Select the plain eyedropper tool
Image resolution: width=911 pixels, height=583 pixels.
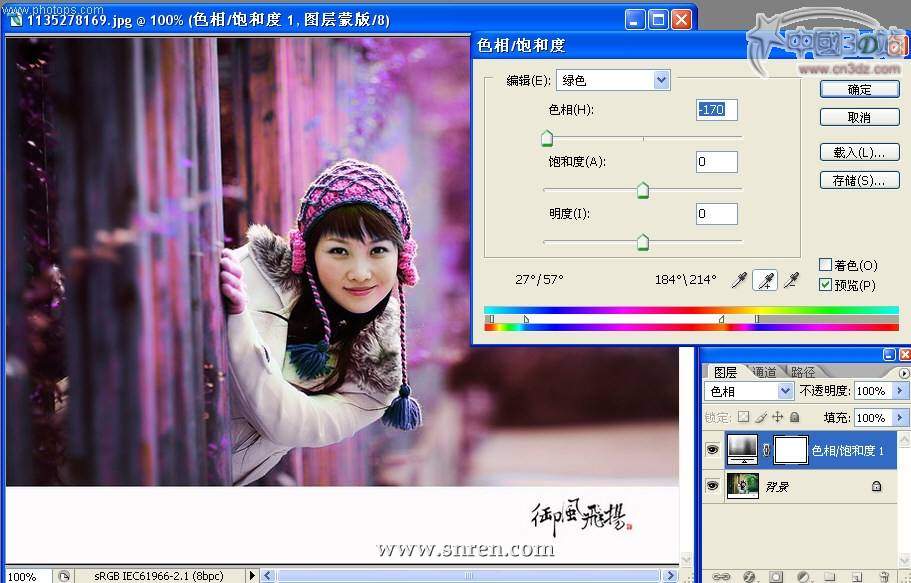click(x=739, y=281)
